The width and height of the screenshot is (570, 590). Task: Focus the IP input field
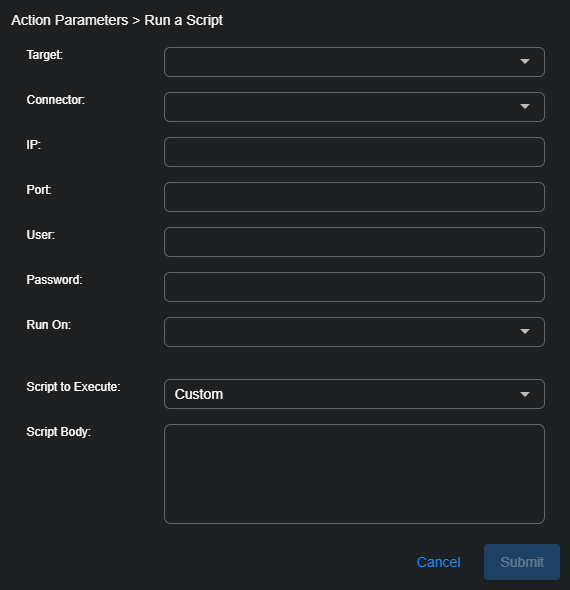click(354, 152)
